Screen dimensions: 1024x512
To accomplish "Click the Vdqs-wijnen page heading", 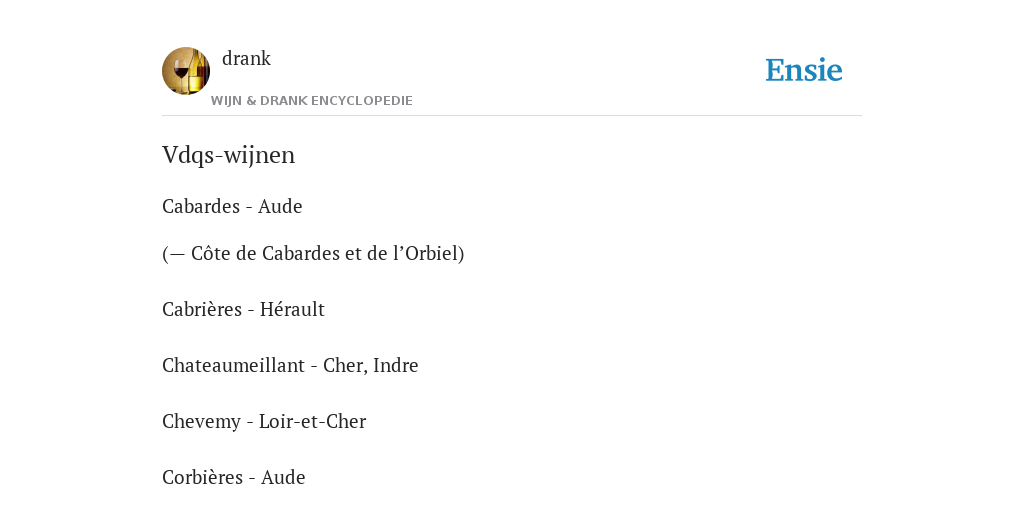I will [x=229, y=155].
